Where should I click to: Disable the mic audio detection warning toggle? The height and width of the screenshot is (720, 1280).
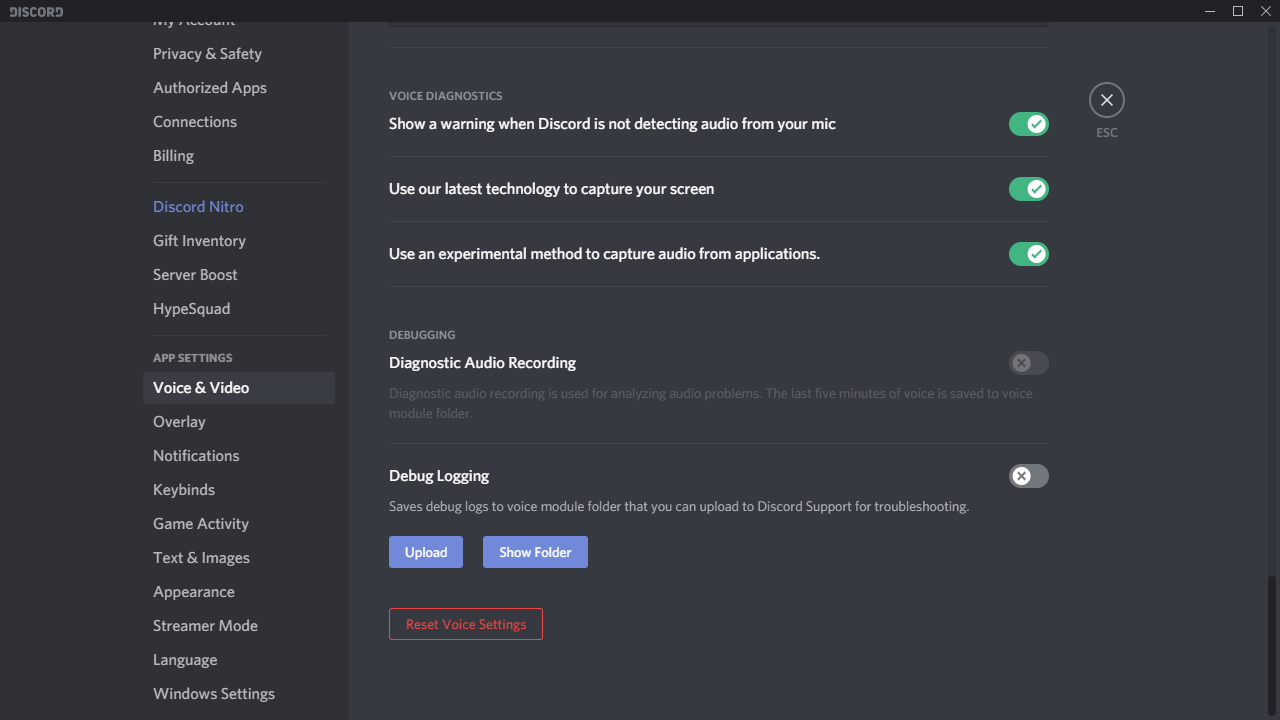pyautogui.click(x=1028, y=124)
